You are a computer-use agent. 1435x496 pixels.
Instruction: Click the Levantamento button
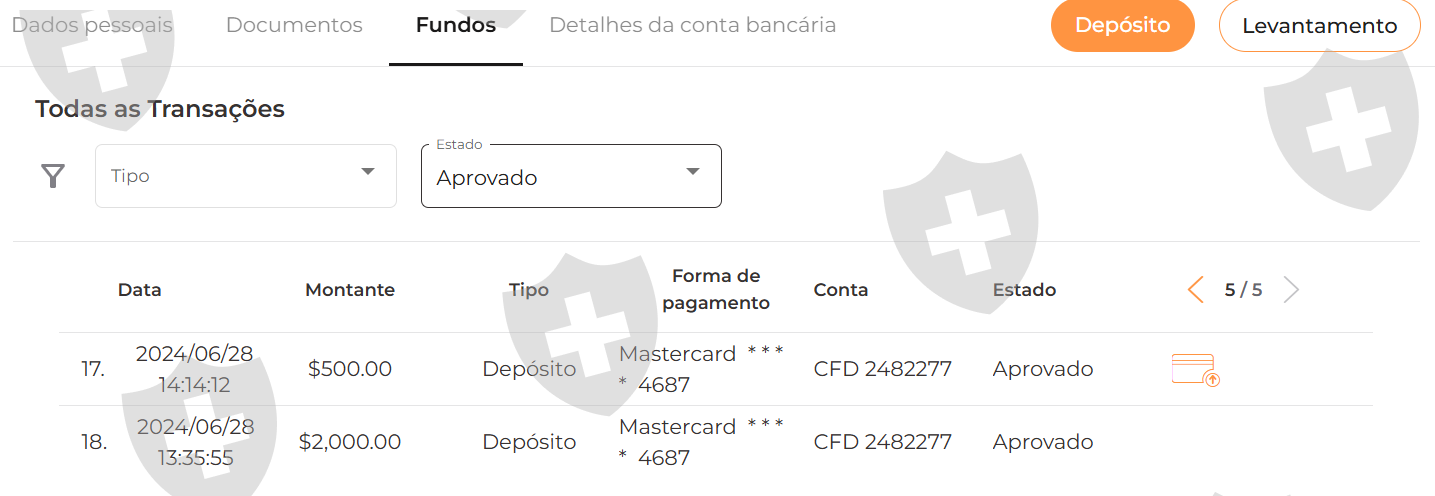point(1319,26)
